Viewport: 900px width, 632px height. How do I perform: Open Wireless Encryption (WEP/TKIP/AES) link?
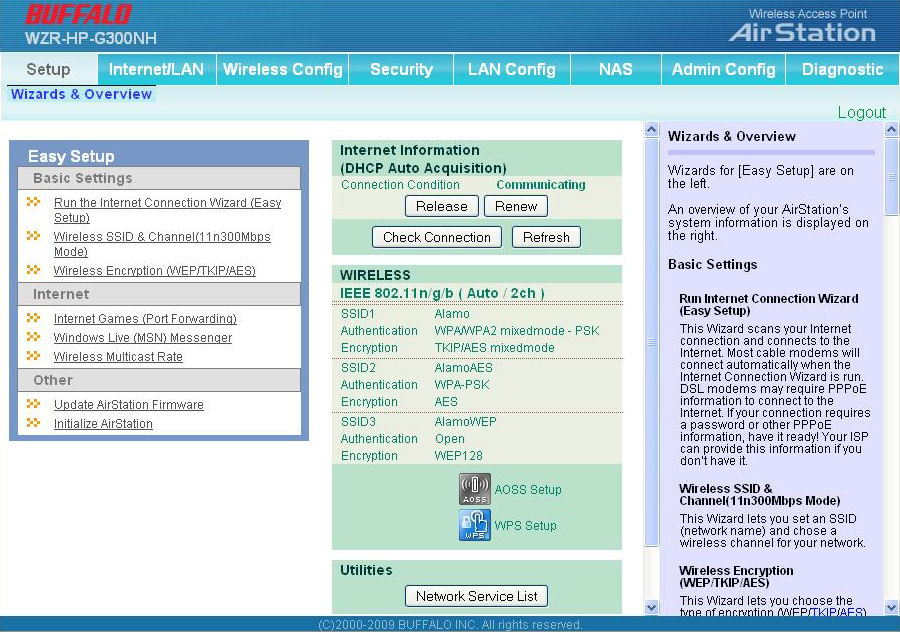click(154, 270)
